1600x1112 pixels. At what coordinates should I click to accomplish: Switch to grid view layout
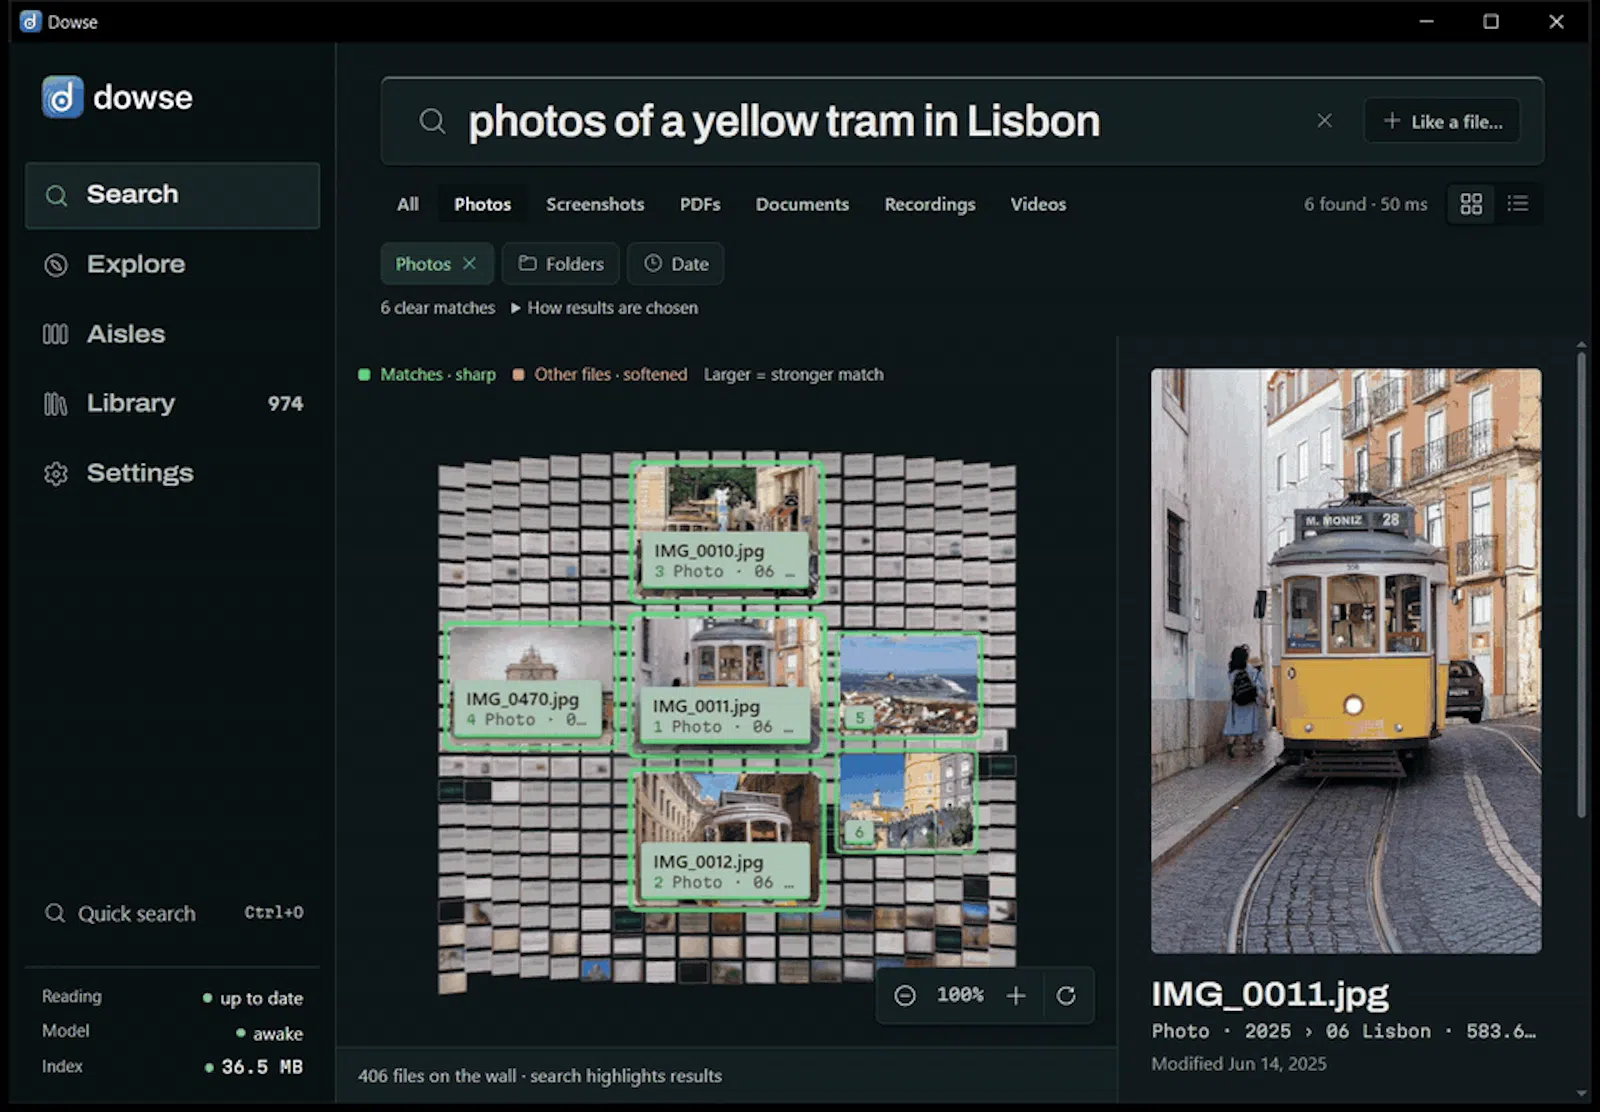click(x=1471, y=204)
